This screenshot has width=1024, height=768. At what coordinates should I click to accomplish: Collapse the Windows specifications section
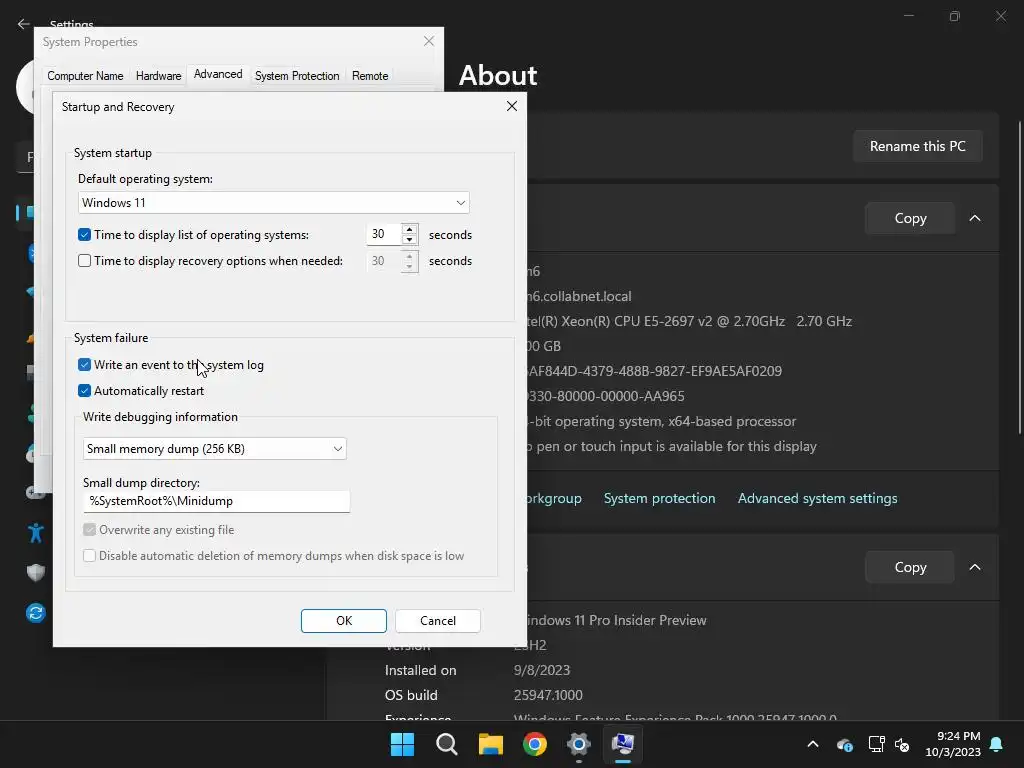point(975,567)
